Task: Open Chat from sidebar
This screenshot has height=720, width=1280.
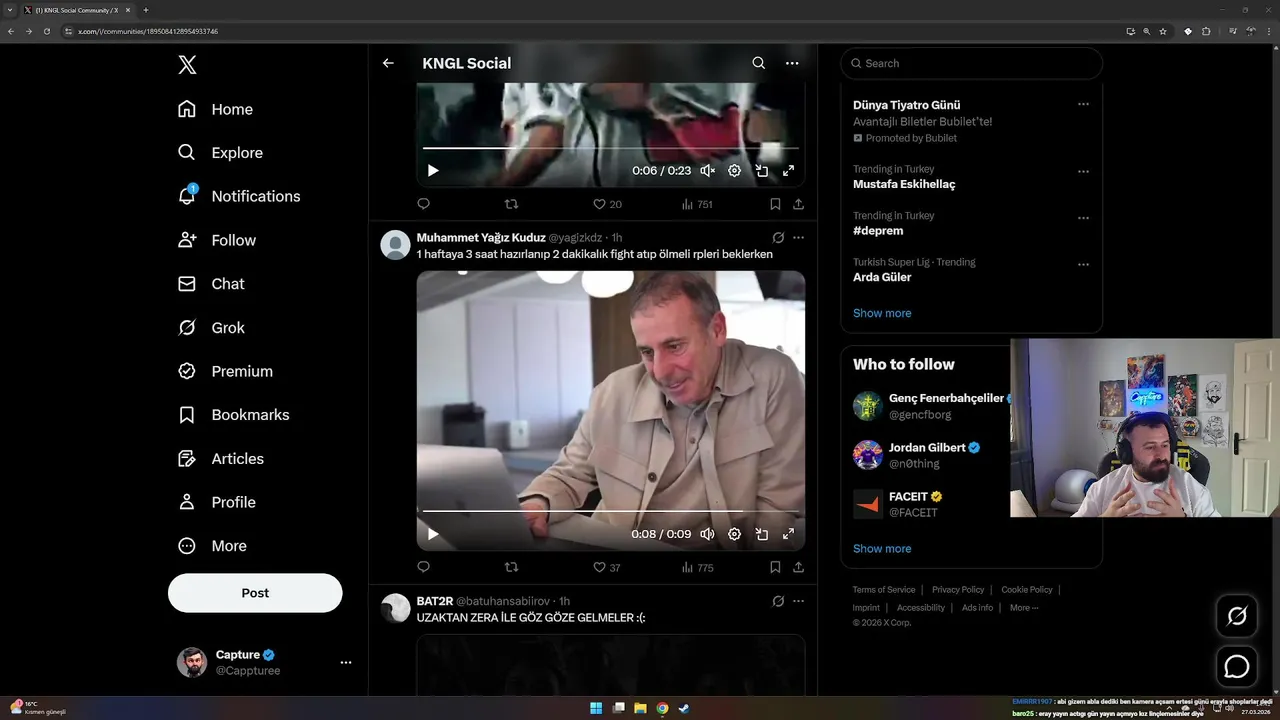Action: (x=211, y=284)
